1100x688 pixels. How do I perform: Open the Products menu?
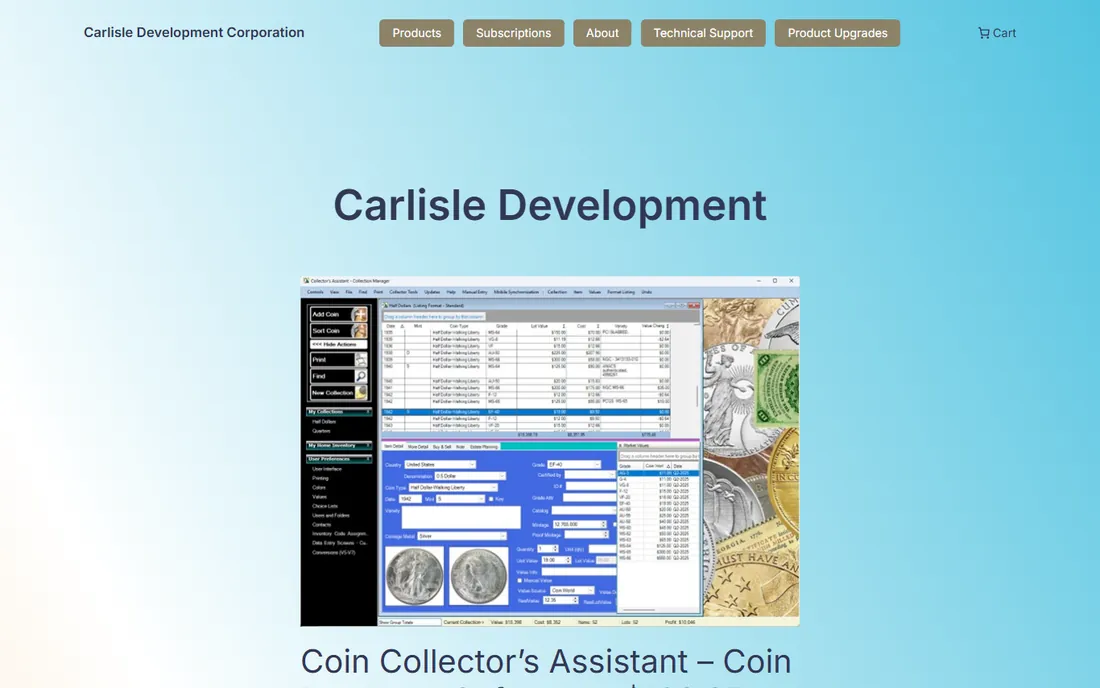416,33
